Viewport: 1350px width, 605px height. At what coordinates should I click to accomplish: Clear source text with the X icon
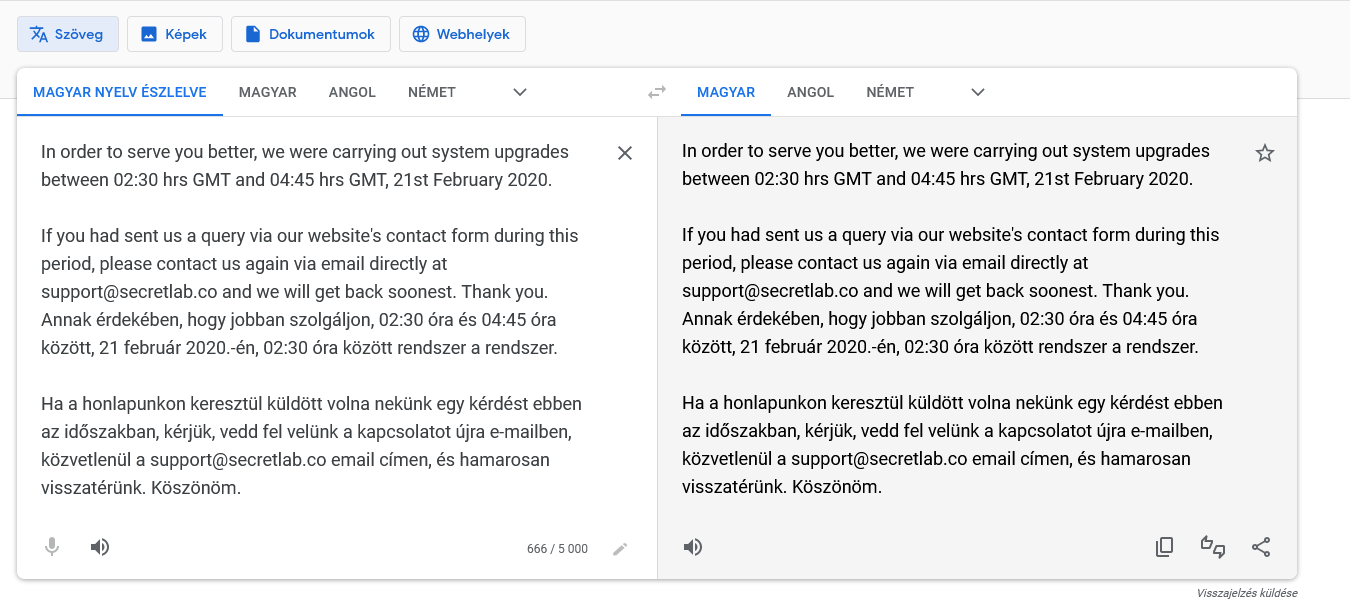point(625,153)
